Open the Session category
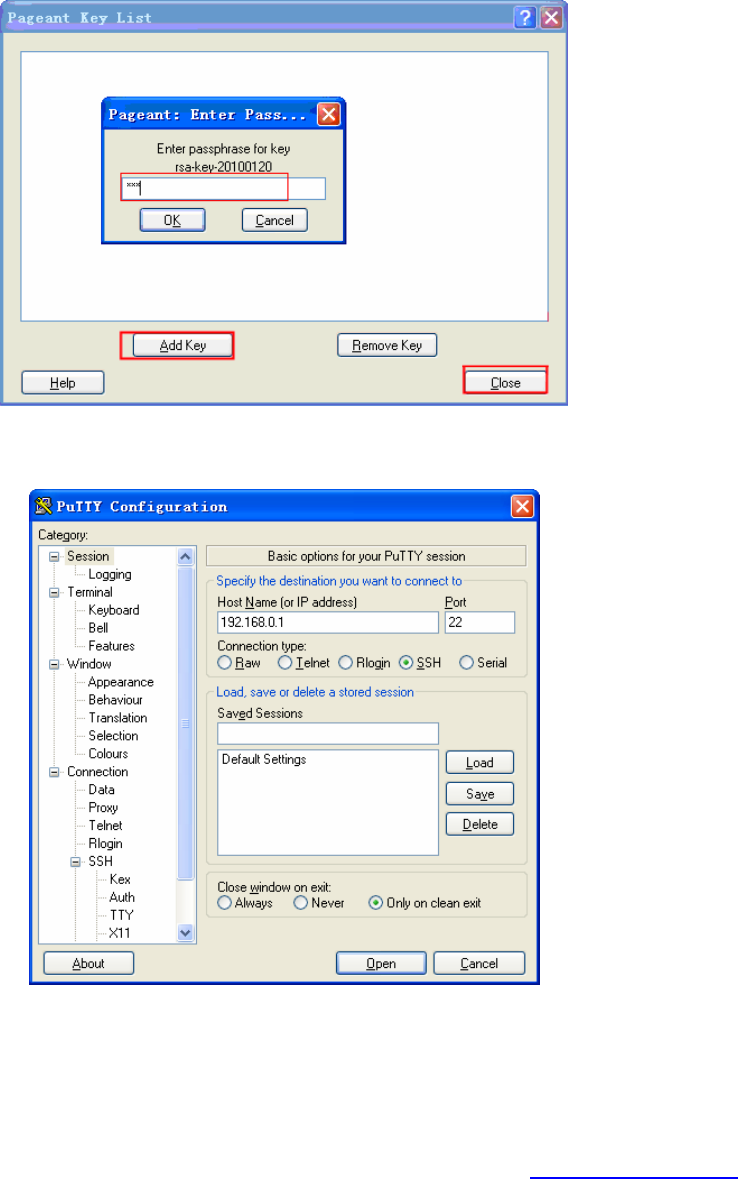This screenshot has height=1179, width=738. pos(88,556)
